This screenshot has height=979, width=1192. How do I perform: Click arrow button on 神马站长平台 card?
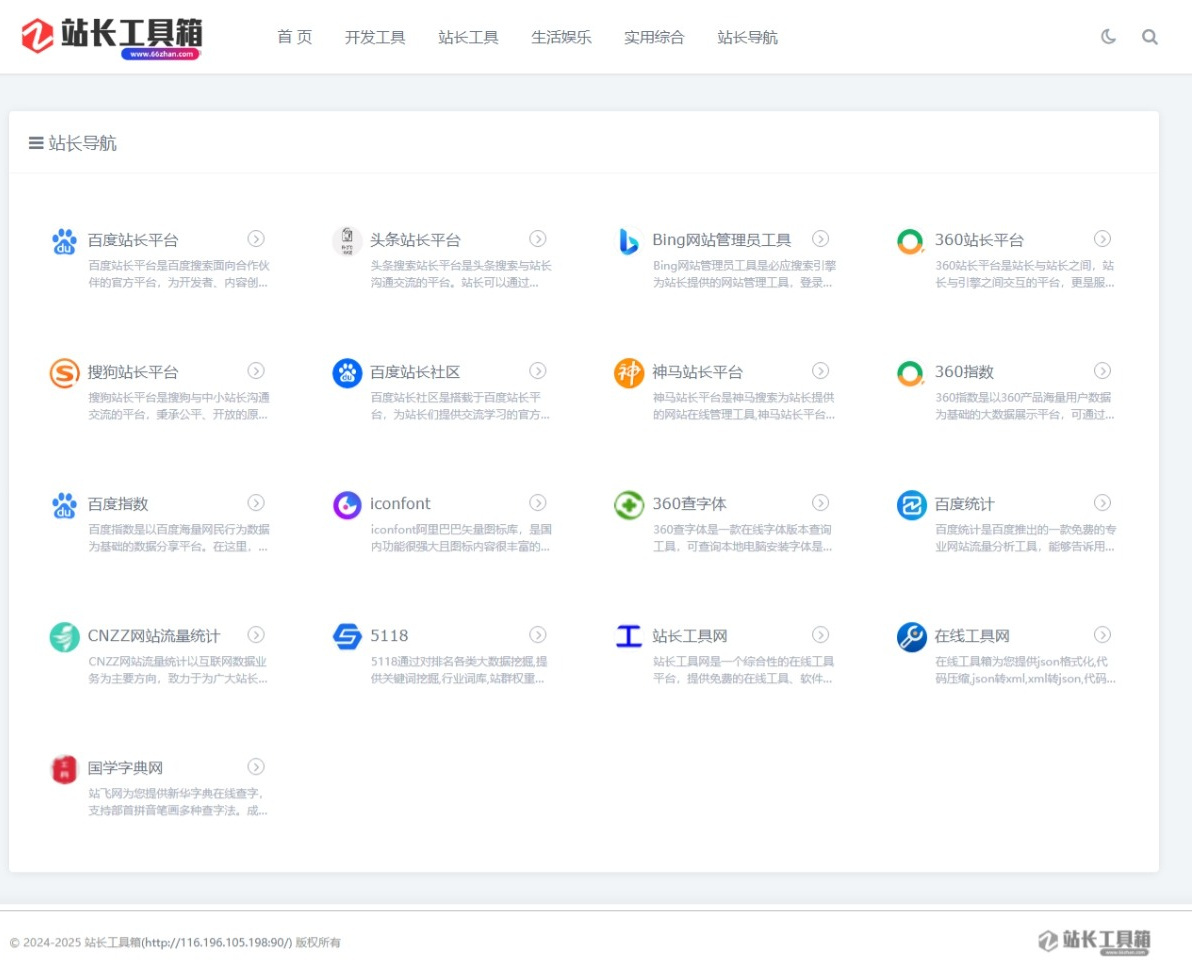click(x=820, y=371)
